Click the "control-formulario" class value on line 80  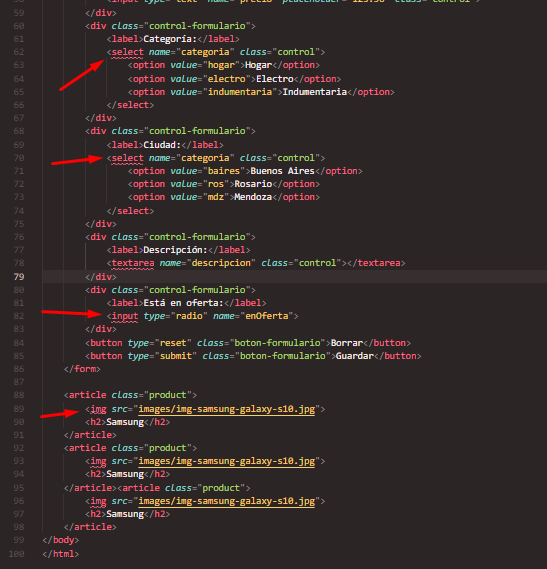click(197, 290)
